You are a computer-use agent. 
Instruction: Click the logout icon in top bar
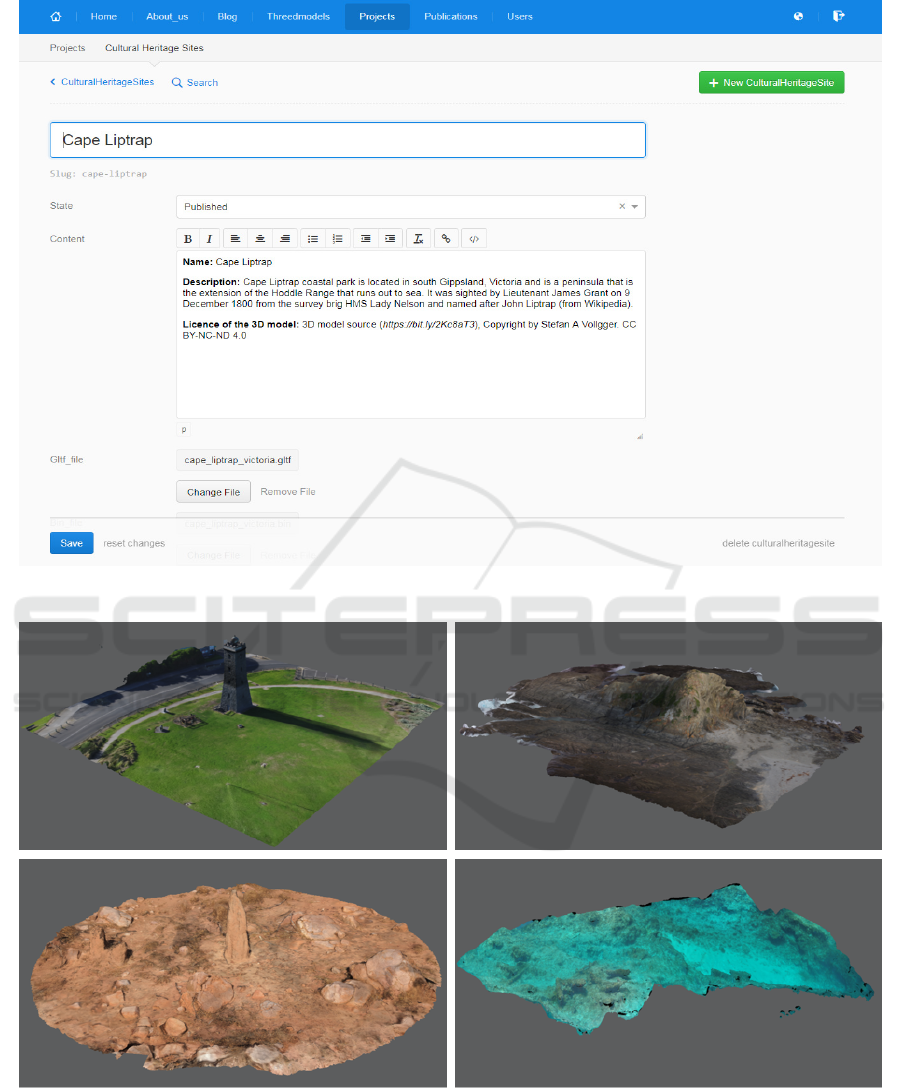[x=838, y=16]
